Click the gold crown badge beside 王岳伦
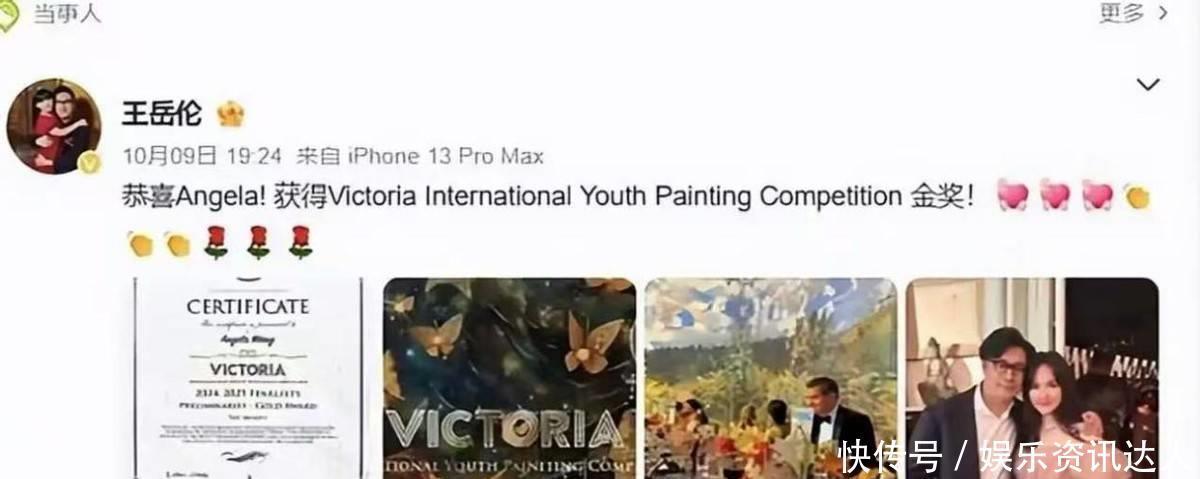Image resolution: width=1200 pixels, height=479 pixels. coord(231,114)
